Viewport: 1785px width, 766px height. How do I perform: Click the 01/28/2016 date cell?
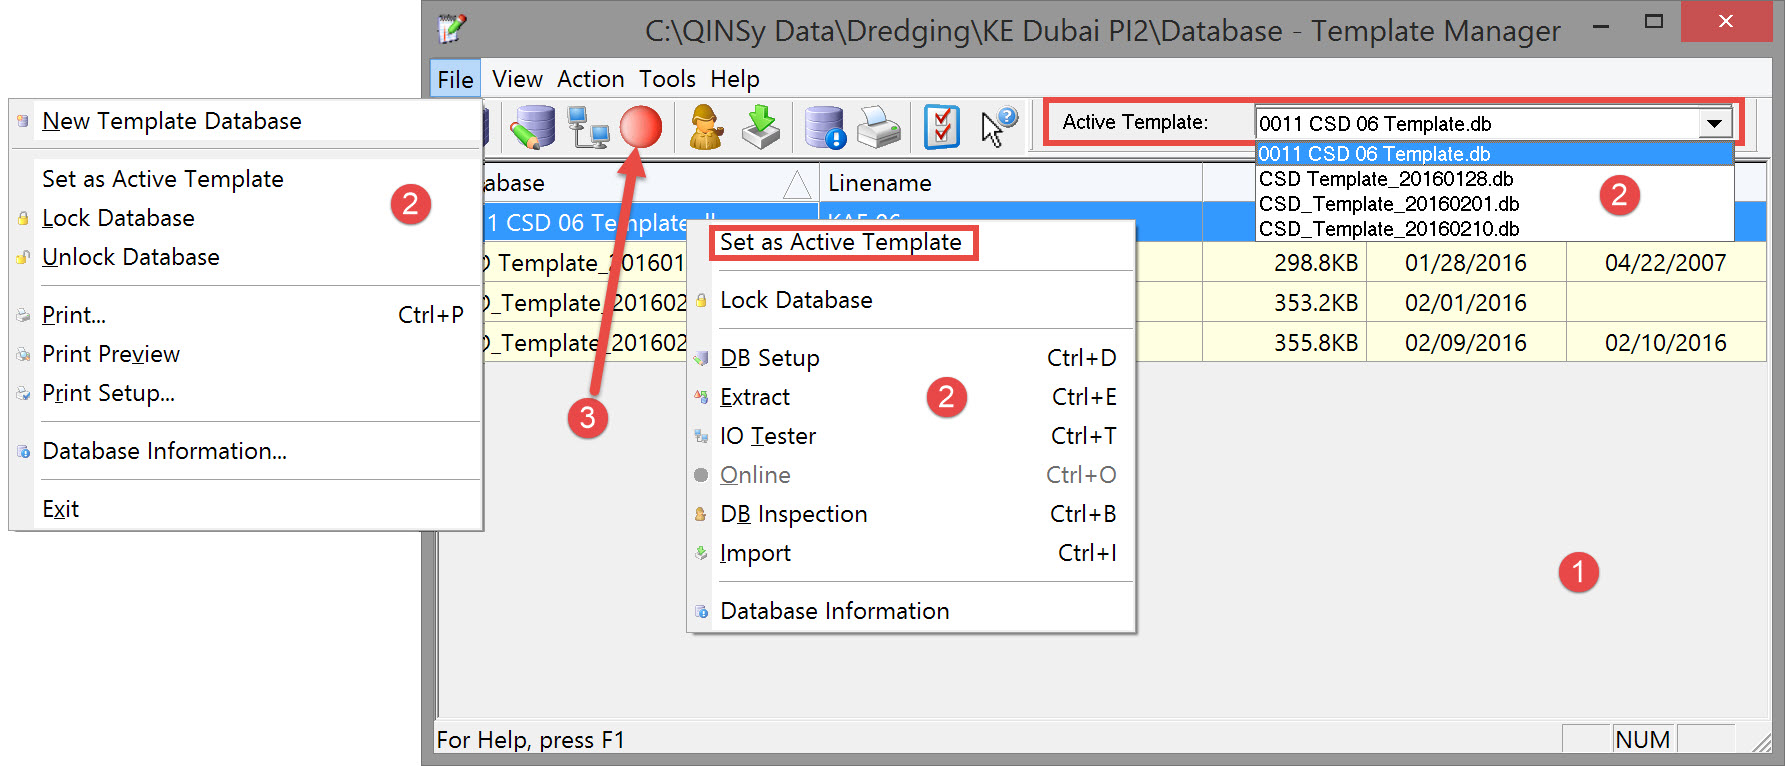[x=1466, y=263]
